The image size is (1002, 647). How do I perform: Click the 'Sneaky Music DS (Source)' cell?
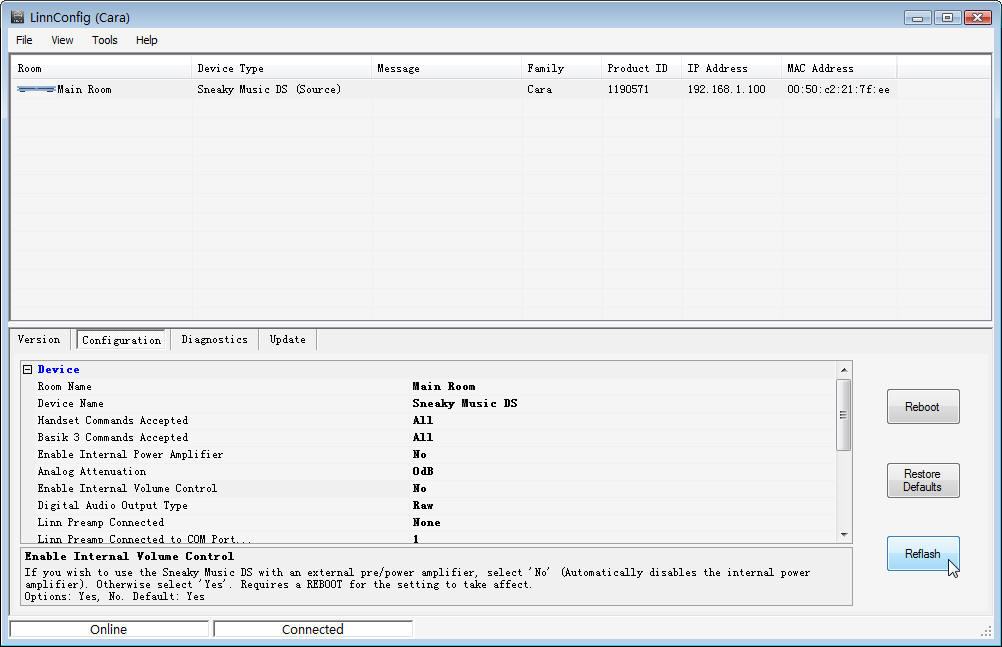268,90
